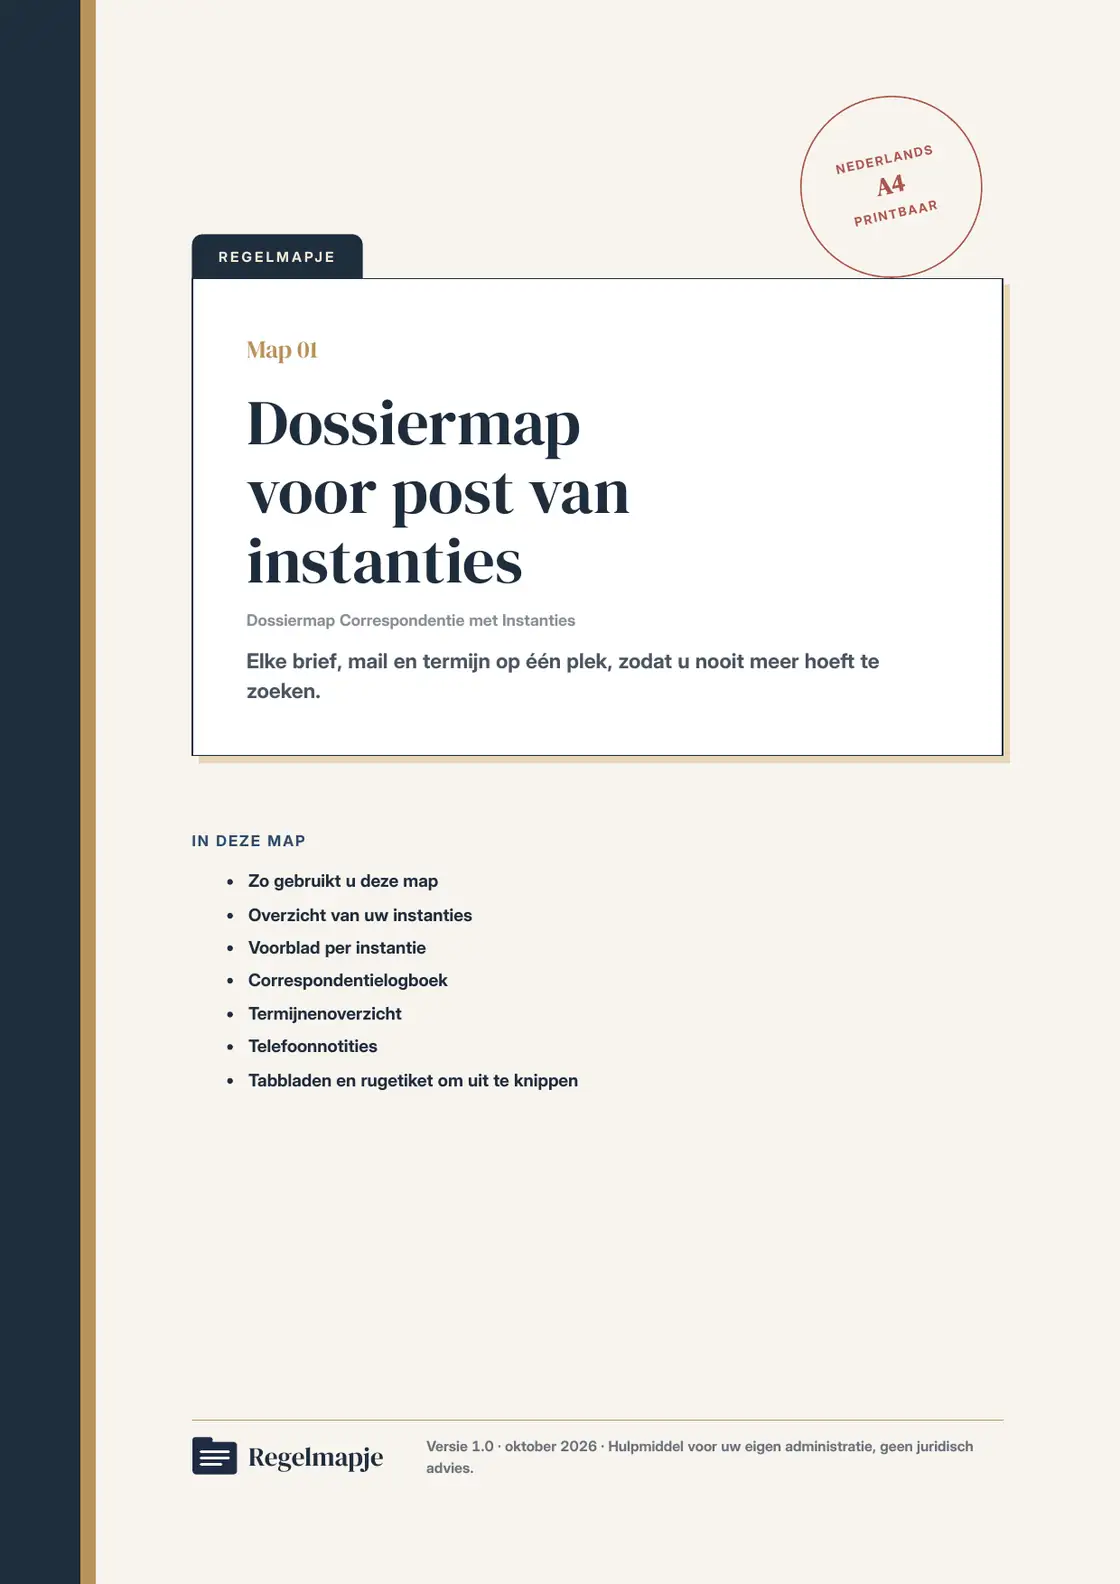Click the 'IN DEZE MAP' heading
The width and height of the screenshot is (1120, 1584).
[249, 841]
